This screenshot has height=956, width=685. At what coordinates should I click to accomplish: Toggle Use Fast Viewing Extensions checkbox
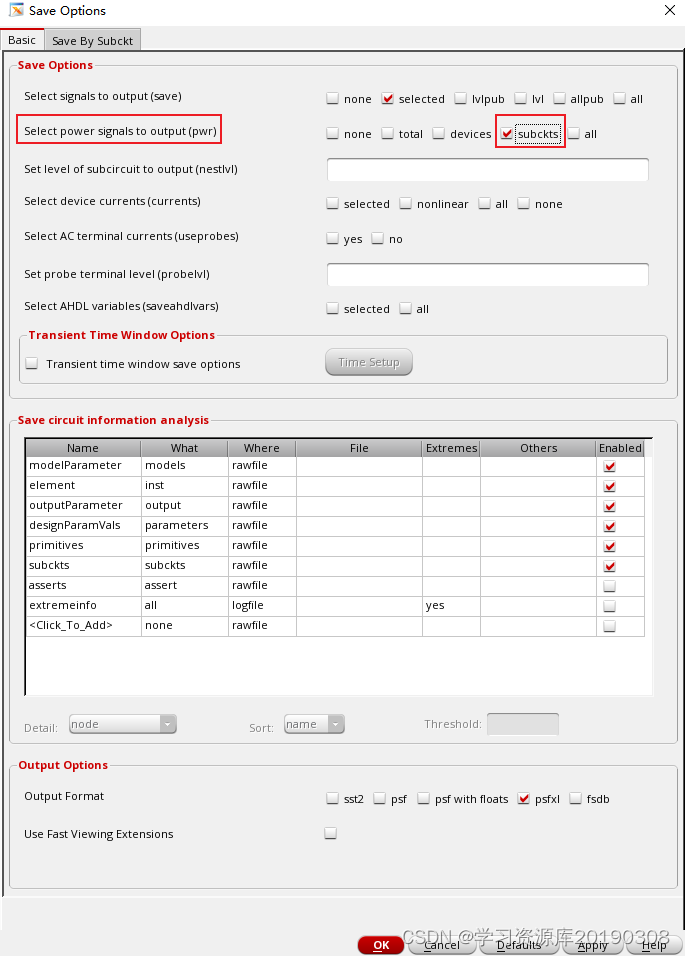pyautogui.click(x=331, y=833)
